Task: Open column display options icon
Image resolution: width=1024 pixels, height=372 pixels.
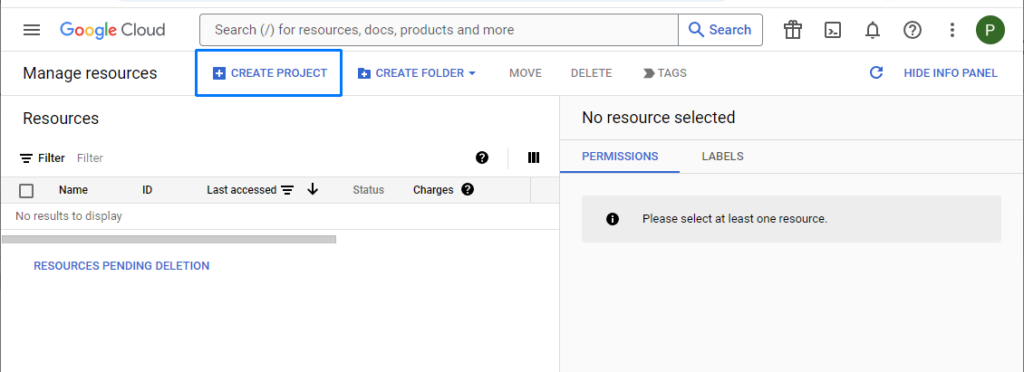Action: [x=534, y=157]
